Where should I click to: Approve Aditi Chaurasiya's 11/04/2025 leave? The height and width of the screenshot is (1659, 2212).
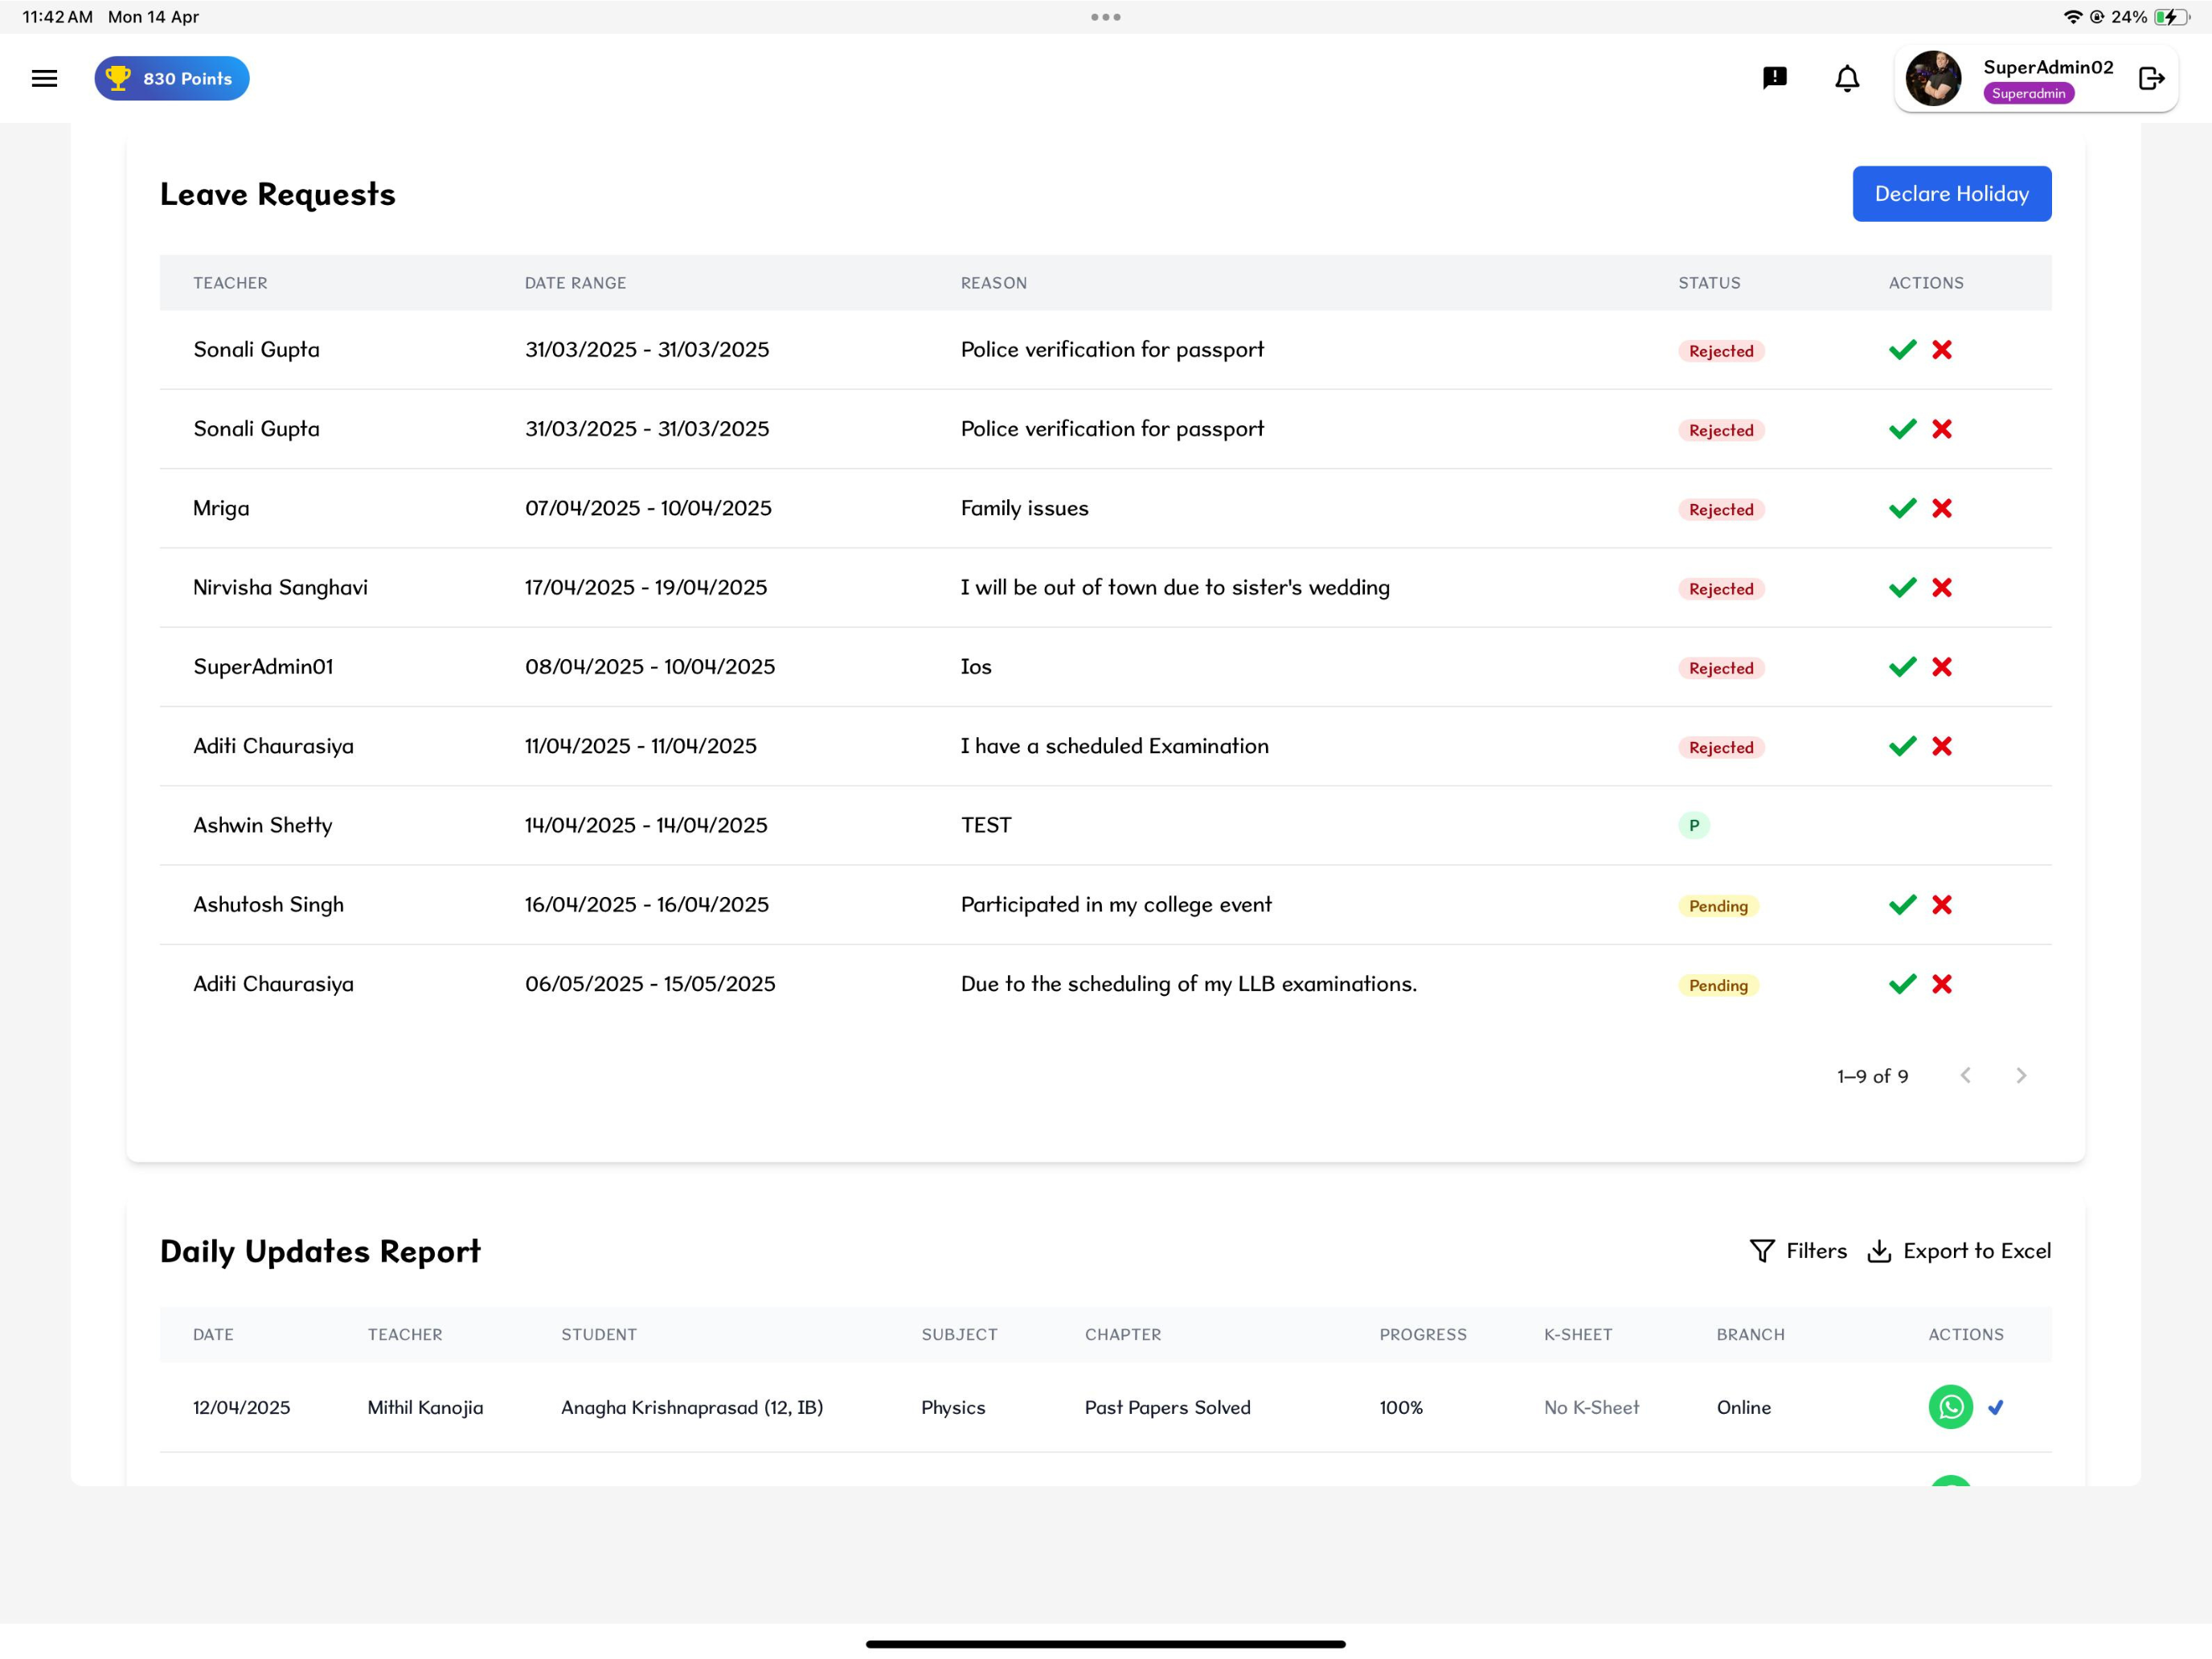[1902, 746]
